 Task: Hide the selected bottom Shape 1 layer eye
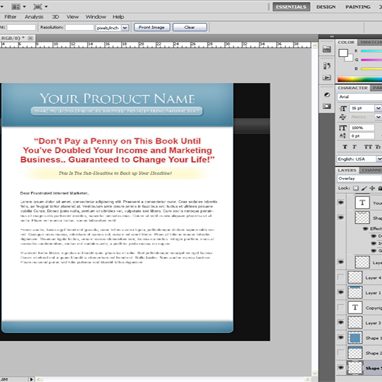click(341, 367)
